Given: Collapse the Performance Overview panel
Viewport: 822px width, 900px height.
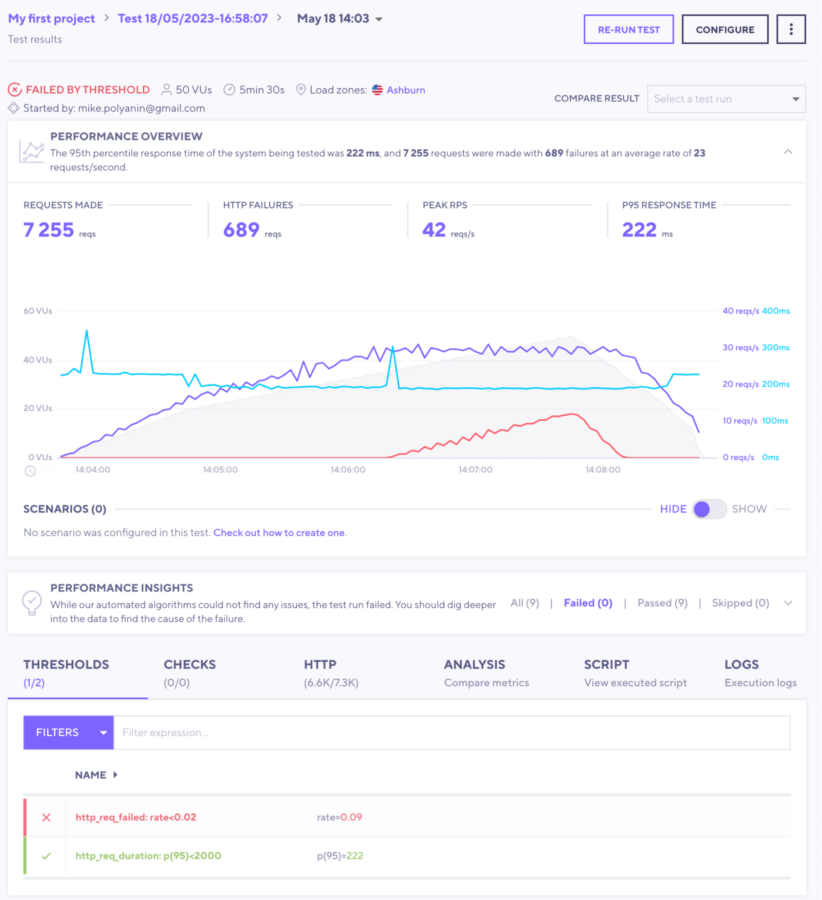Looking at the screenshot, I should [x=787, y=152].
